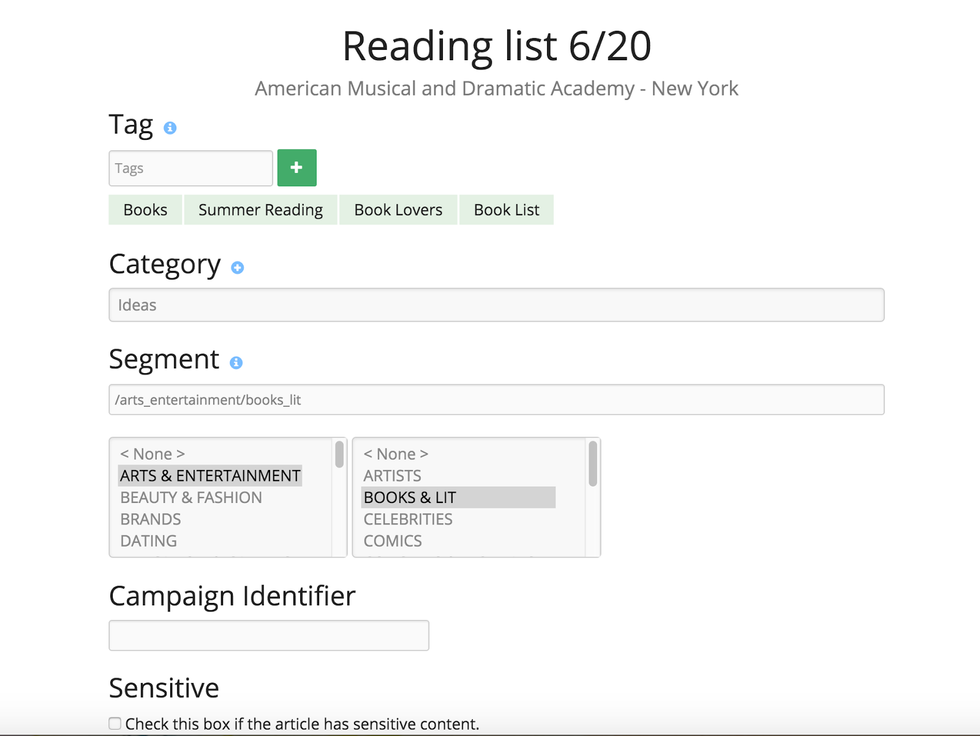980x736 pixels.
Task: Pick BRANDS from the segment list
Action: click(x=150, y=519)
